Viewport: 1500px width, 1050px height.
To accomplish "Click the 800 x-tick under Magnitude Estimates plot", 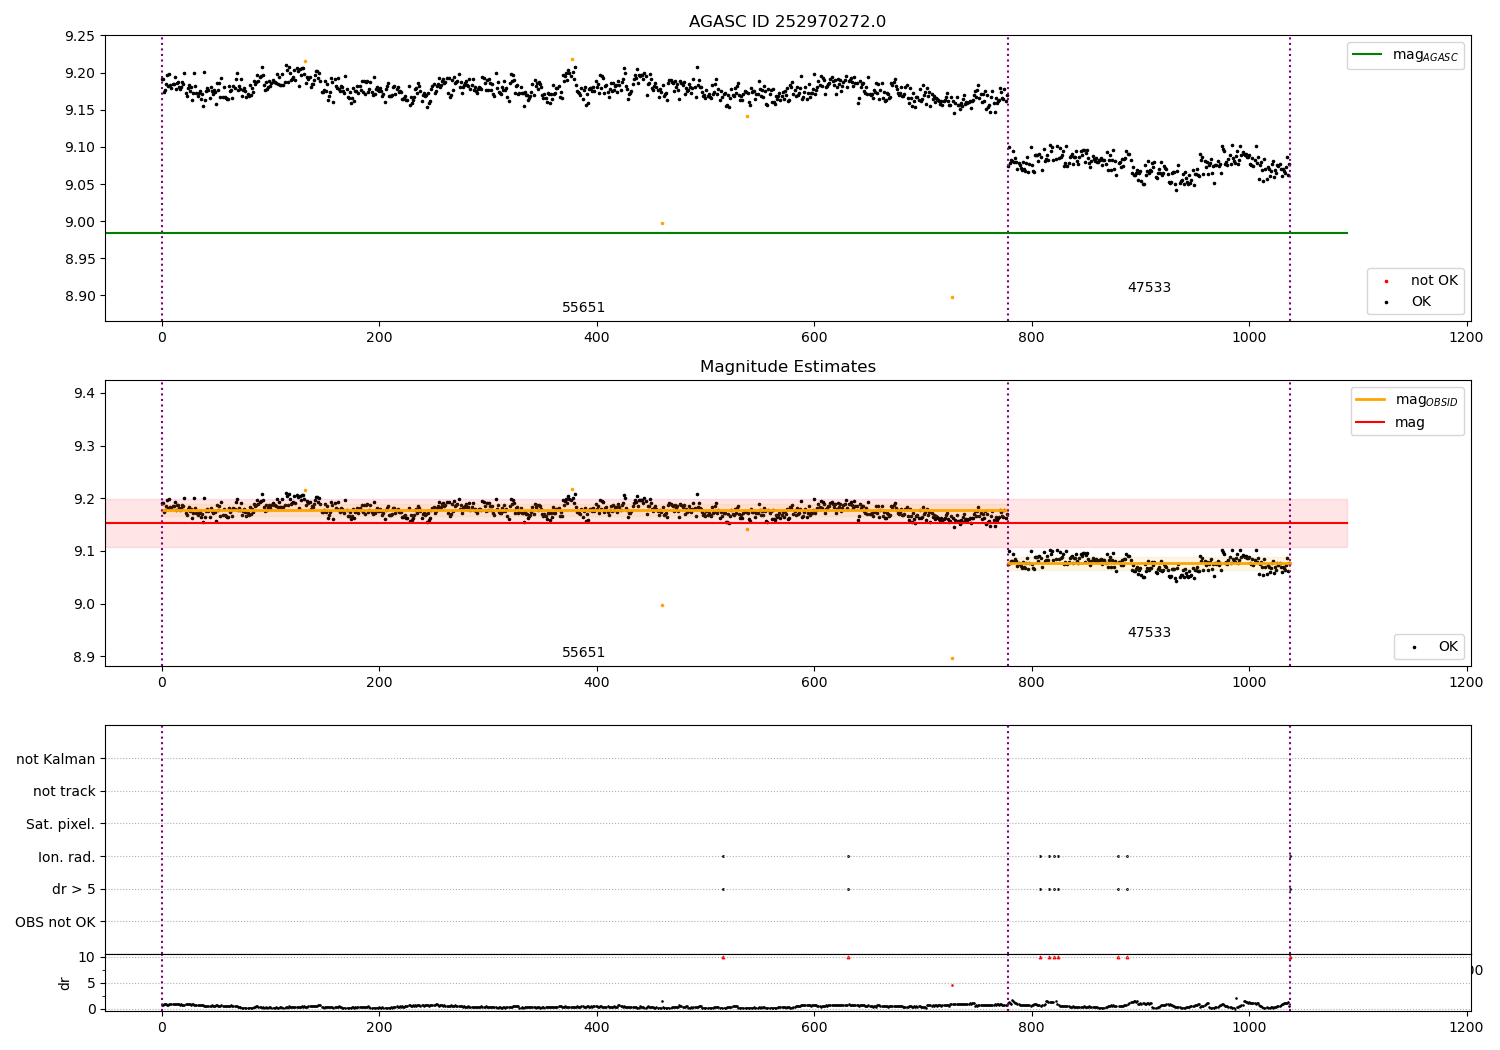I will point(1031,682).
